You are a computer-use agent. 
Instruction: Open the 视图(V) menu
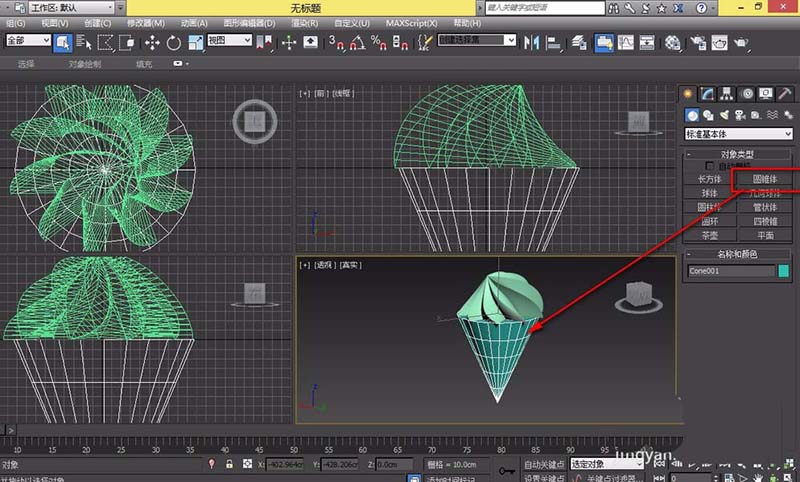(55, 23)
